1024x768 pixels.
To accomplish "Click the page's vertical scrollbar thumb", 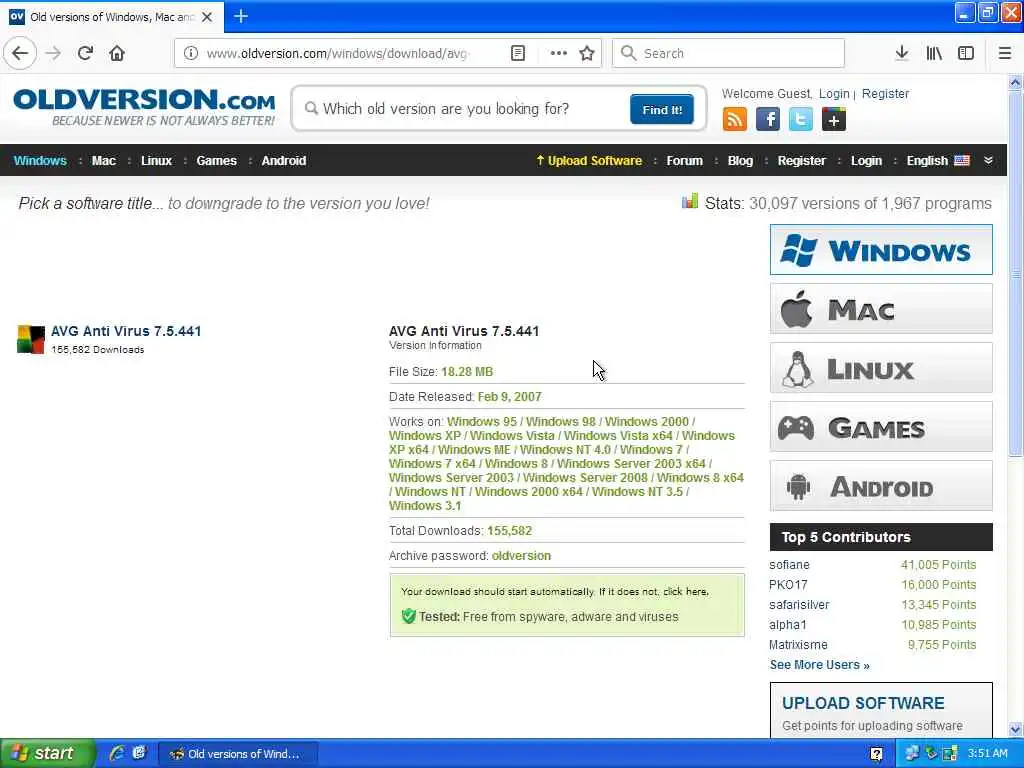I will (1015, 274).
